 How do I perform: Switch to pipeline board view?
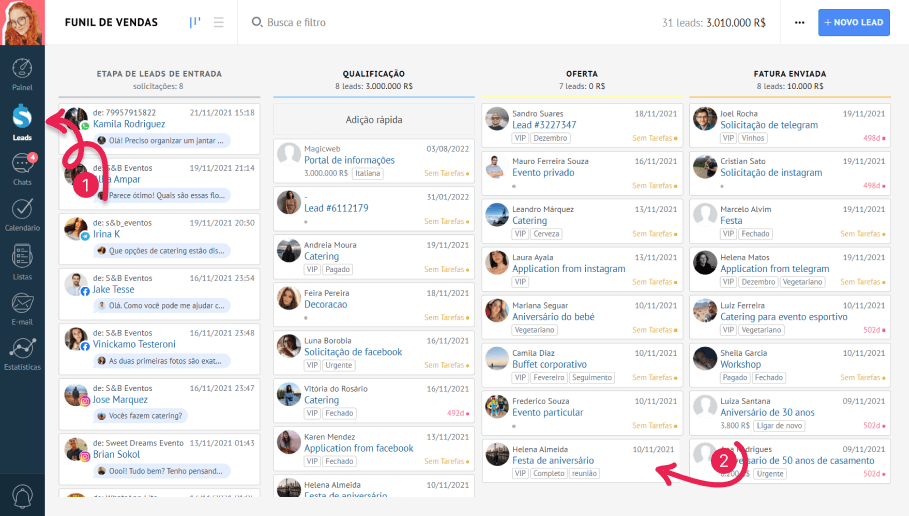[195, 22]
